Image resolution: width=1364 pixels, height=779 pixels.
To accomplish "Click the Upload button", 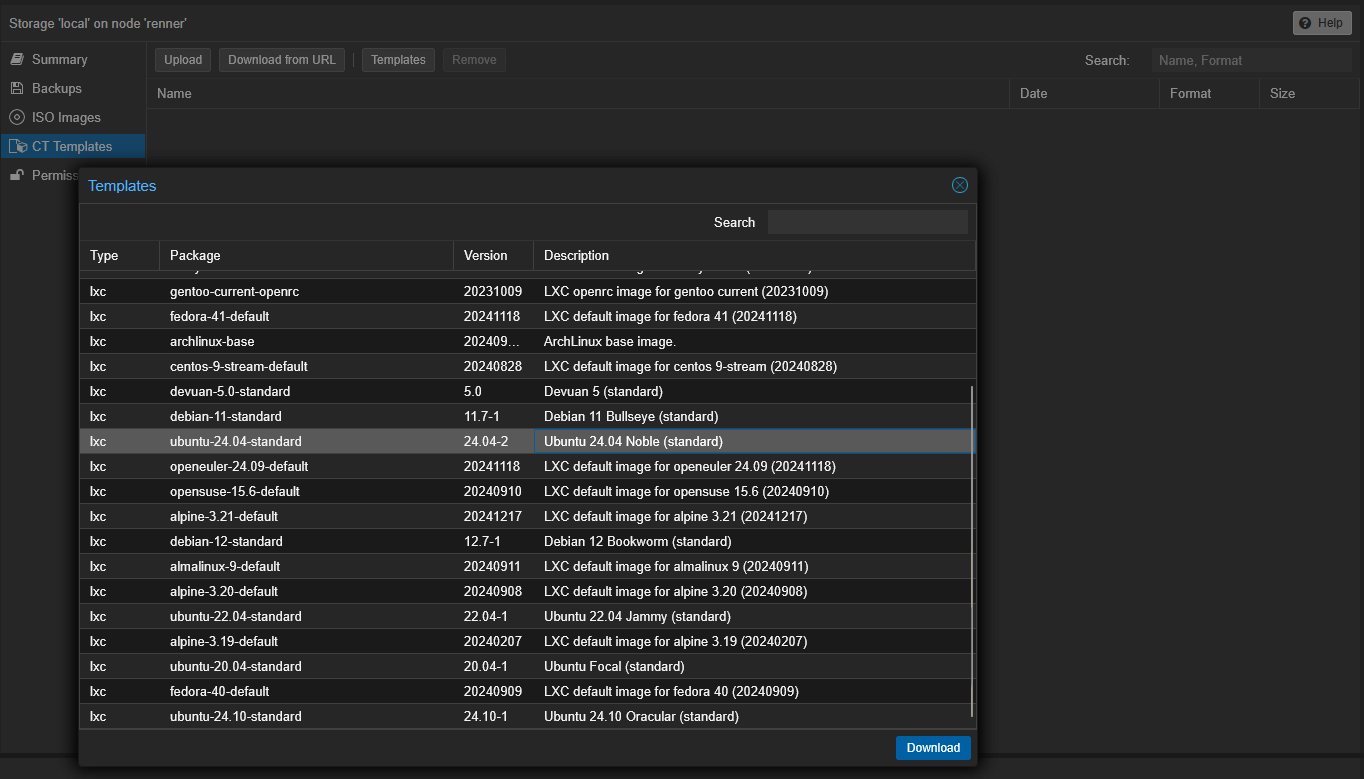I will pos(183,60).
